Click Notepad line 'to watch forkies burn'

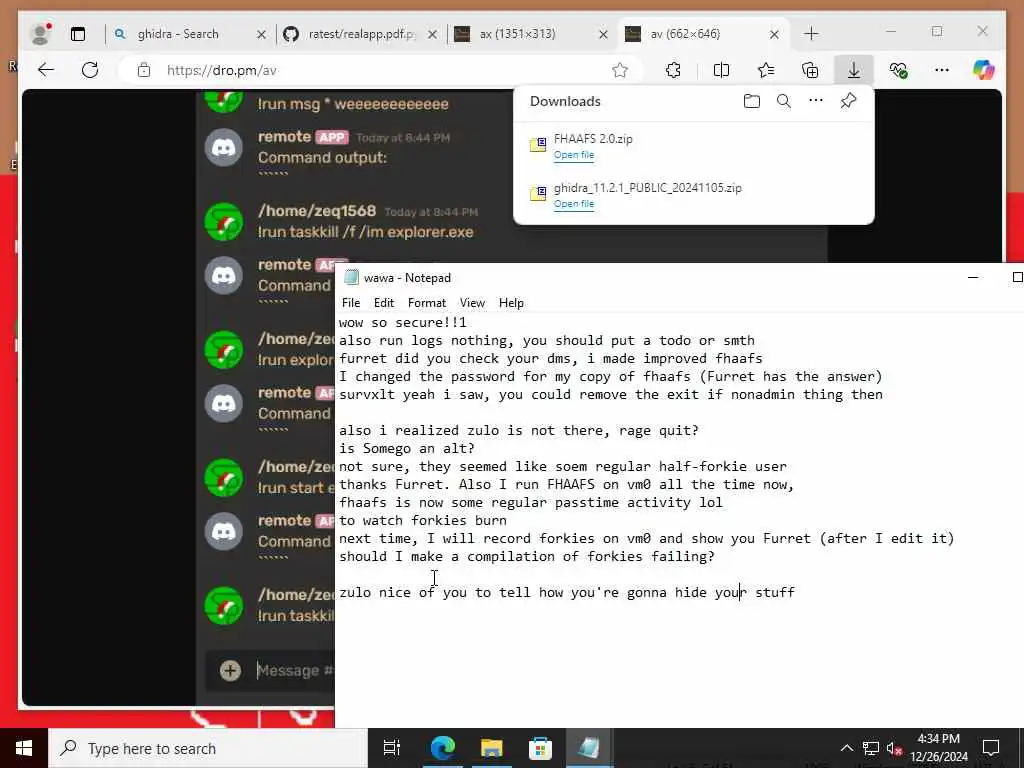pyautogui.click(x=423, y=520)
